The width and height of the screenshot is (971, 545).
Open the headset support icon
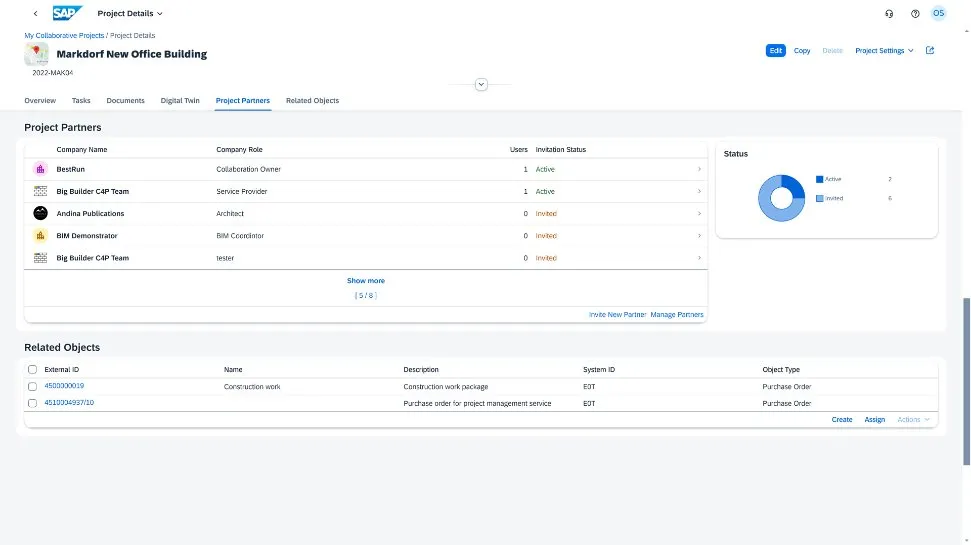889,14
